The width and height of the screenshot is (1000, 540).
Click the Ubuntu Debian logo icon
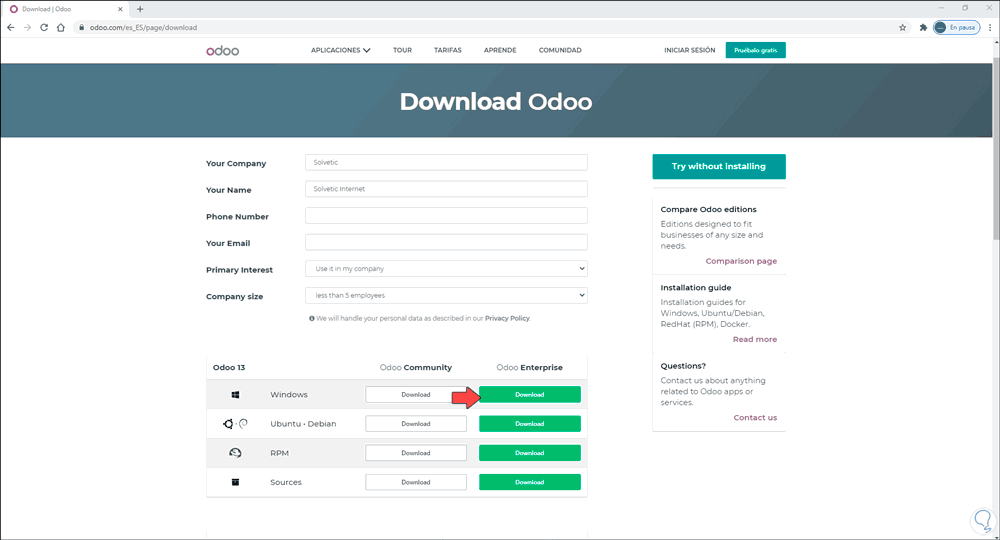pos(235,423)
